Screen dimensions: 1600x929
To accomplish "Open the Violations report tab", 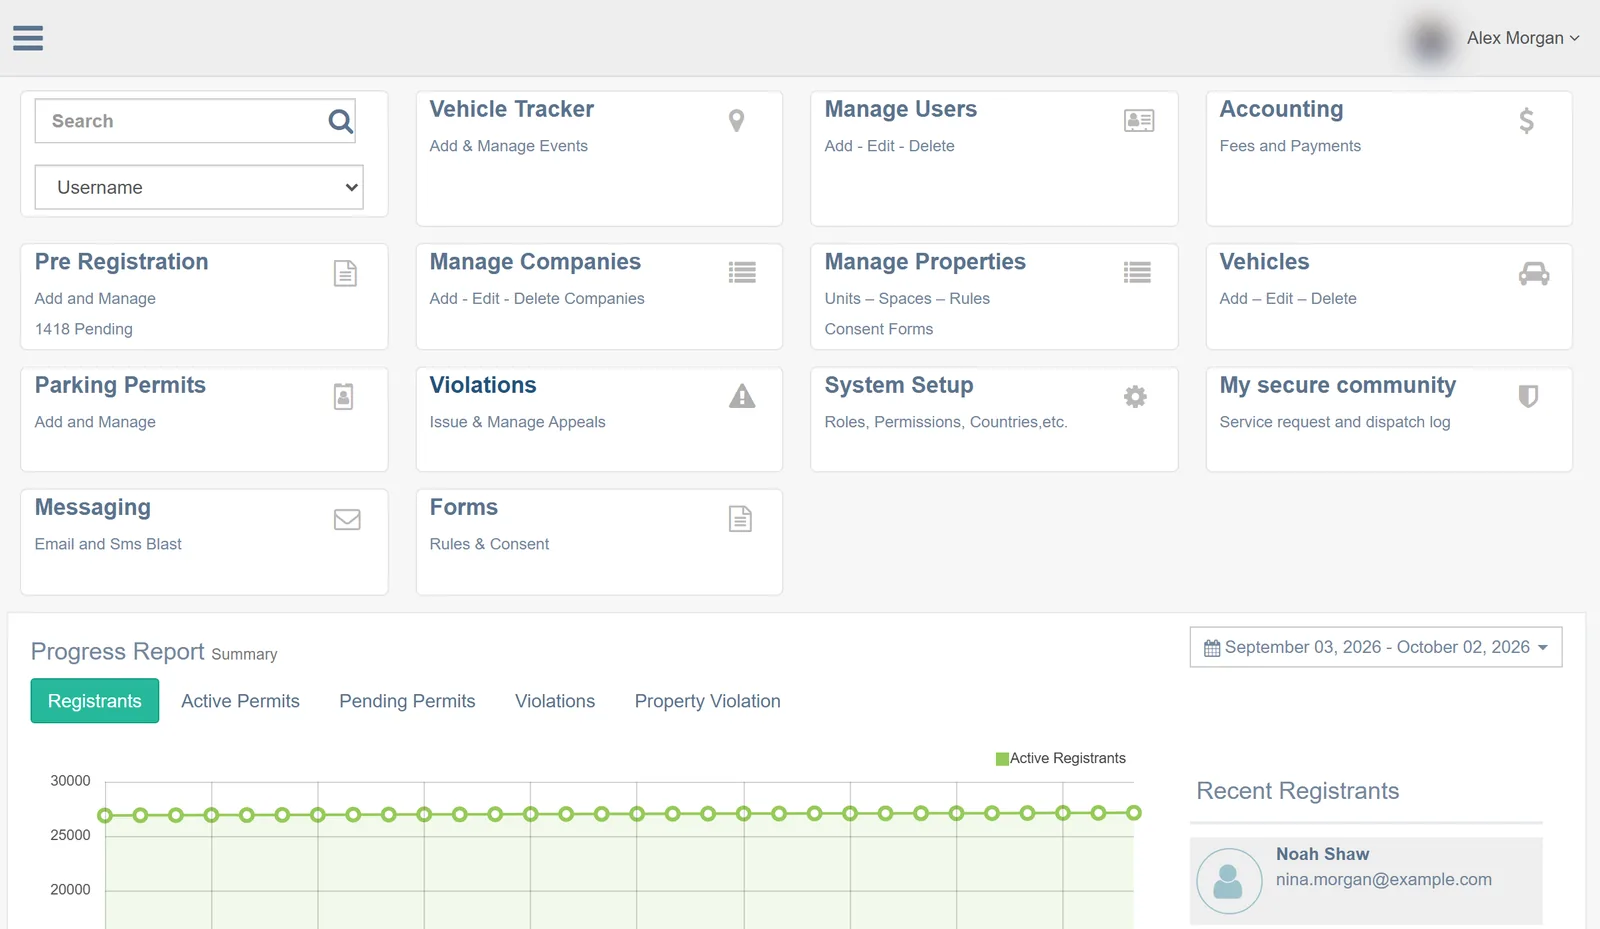I will pos(555,701).
